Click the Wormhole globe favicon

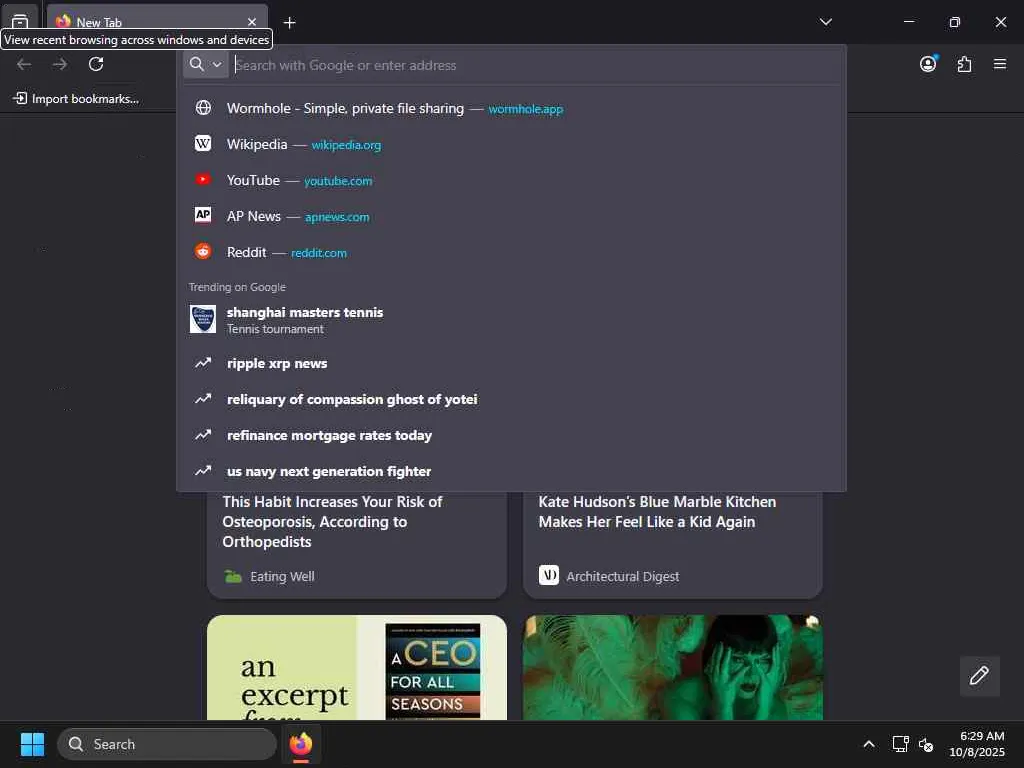click(203, 108)
